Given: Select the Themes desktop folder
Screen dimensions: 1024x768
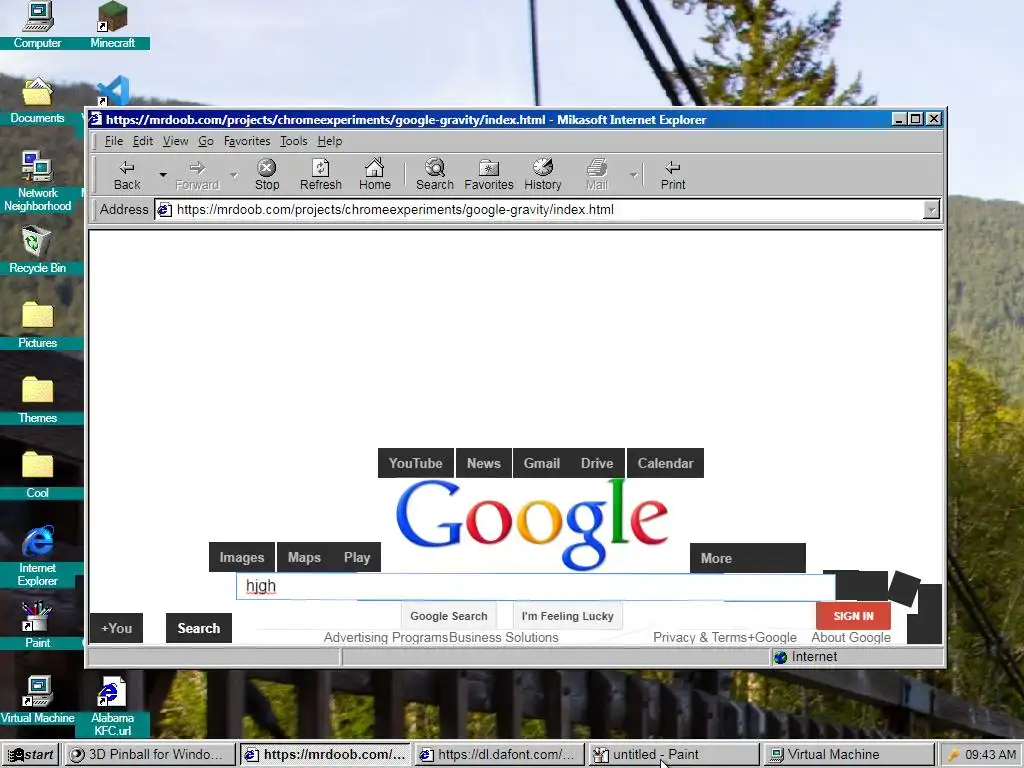Looking at the screenshot, I should click(37, 400).
